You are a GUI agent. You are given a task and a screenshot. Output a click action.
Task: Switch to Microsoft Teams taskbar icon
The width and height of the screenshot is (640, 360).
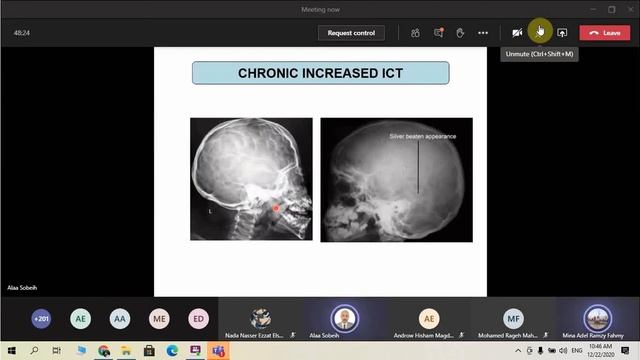(x=218, y=351)
